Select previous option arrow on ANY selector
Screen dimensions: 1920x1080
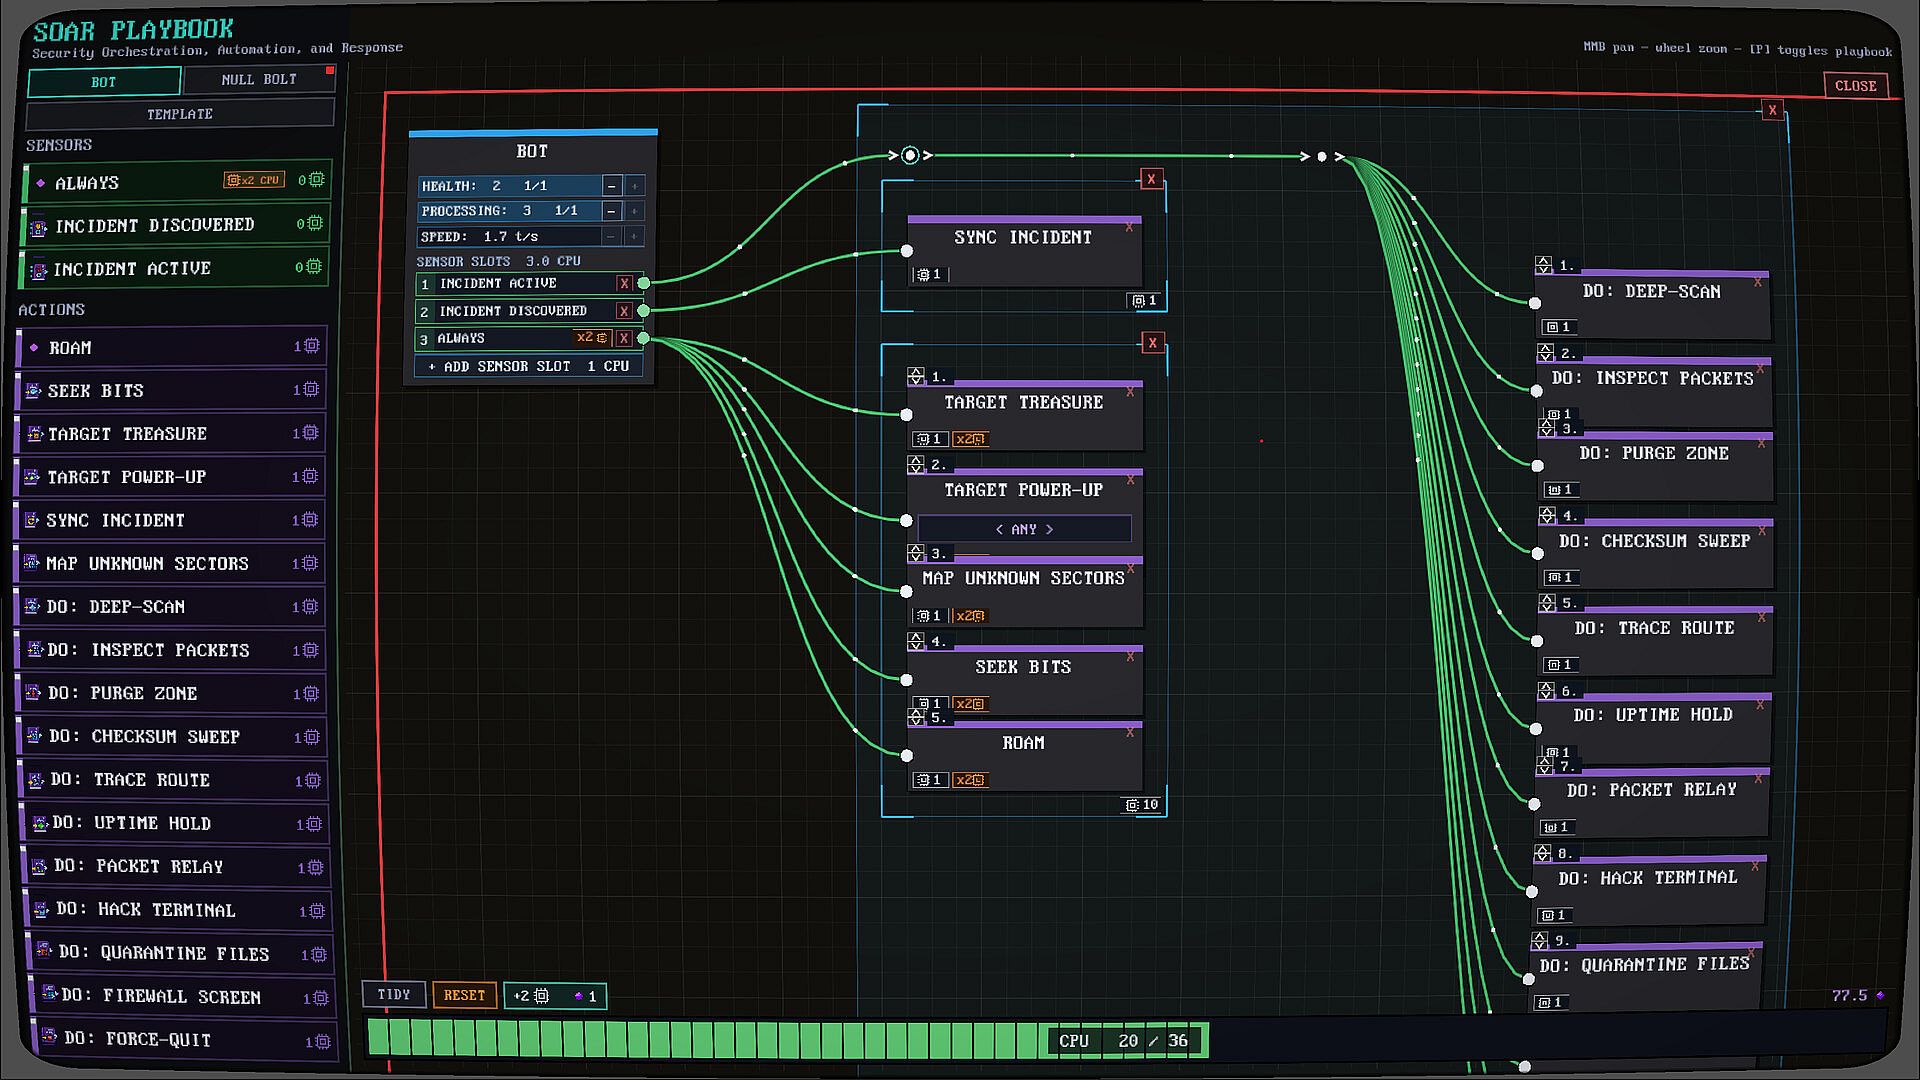999,529
